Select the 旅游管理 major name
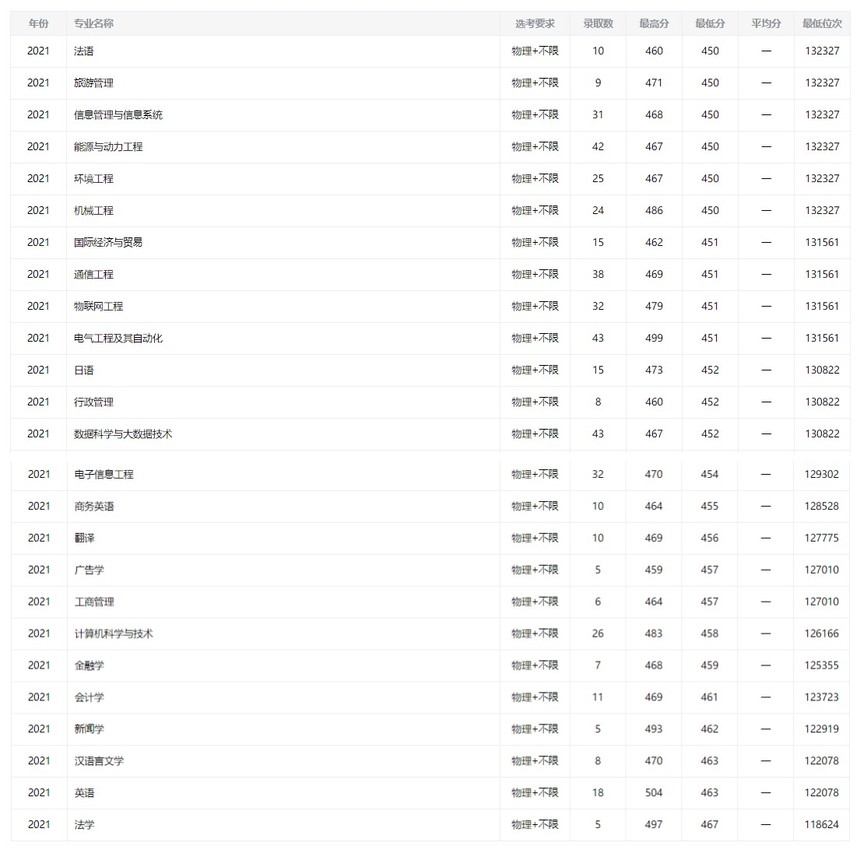 [x=94, y=83]
